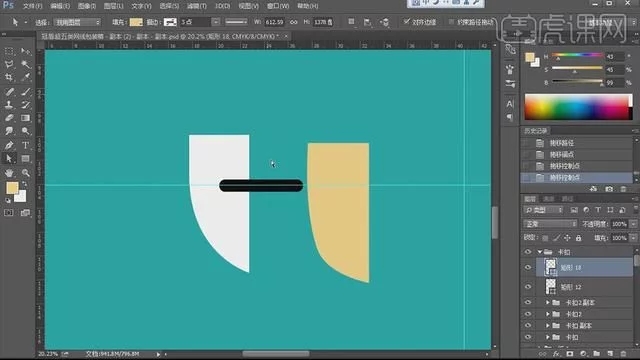Select the Eraser tool
This screenshot has height=360, width=640.
click(9, 118)
